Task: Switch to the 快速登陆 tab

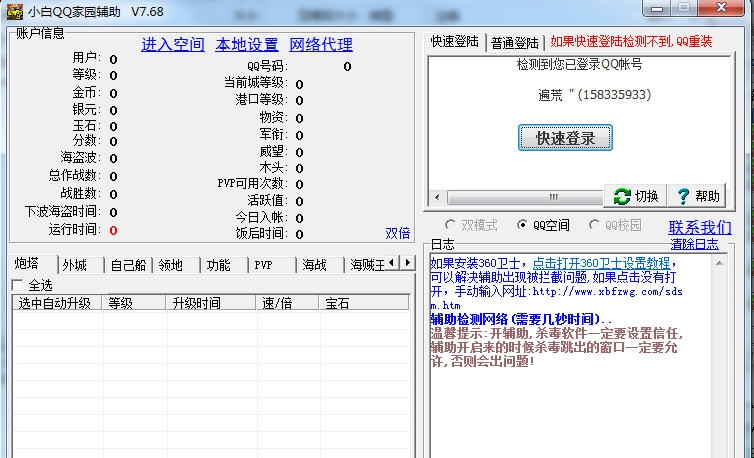Action: [x=454, y=41]
